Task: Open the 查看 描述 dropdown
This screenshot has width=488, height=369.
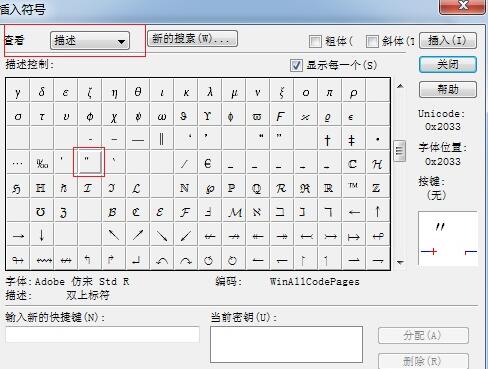Action: (x=90, y=41)
